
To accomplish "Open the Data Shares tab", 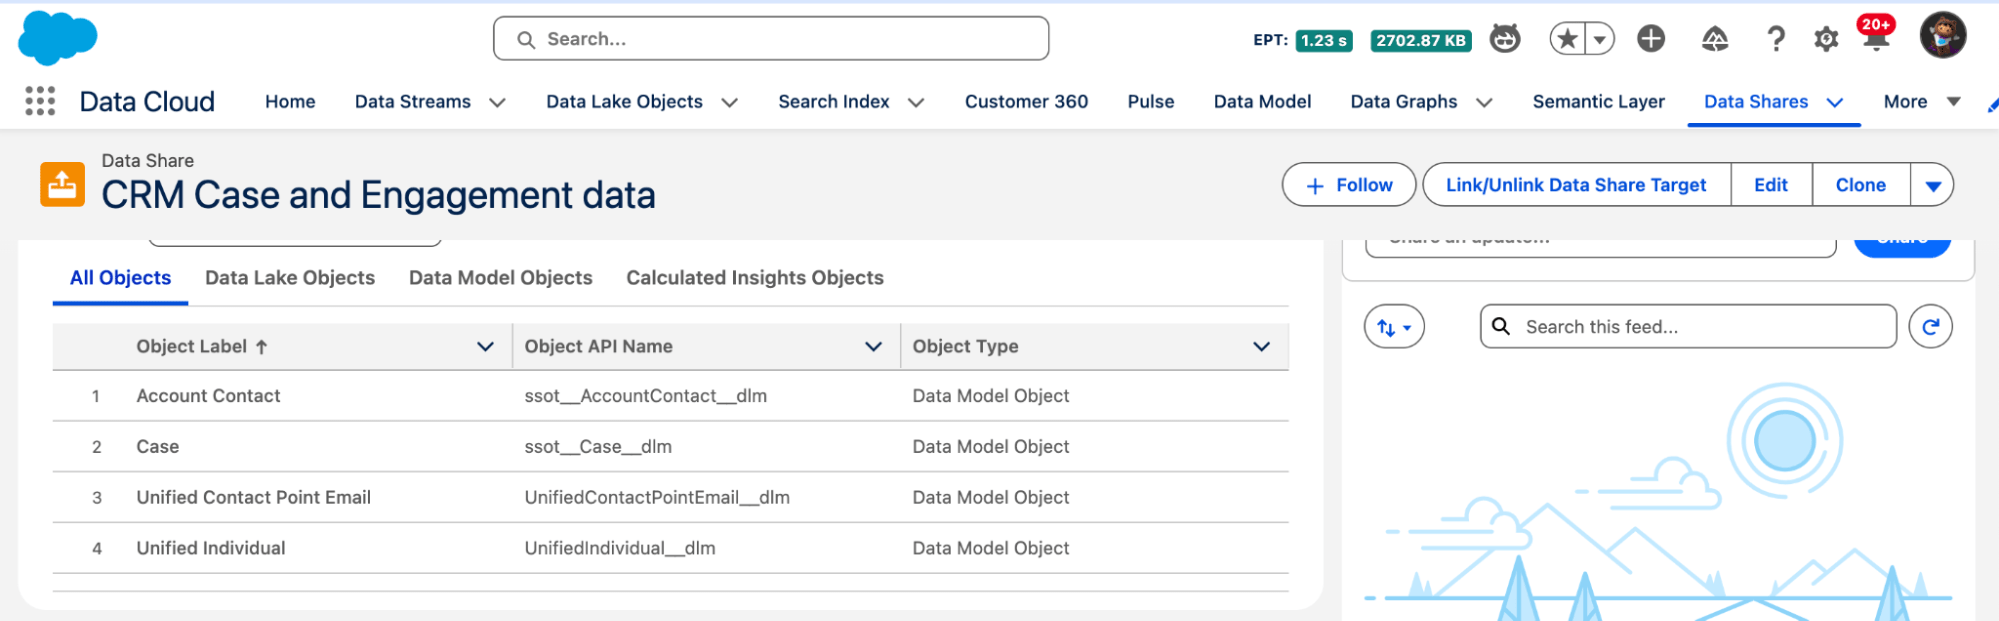I will [x=1756, y=101].
